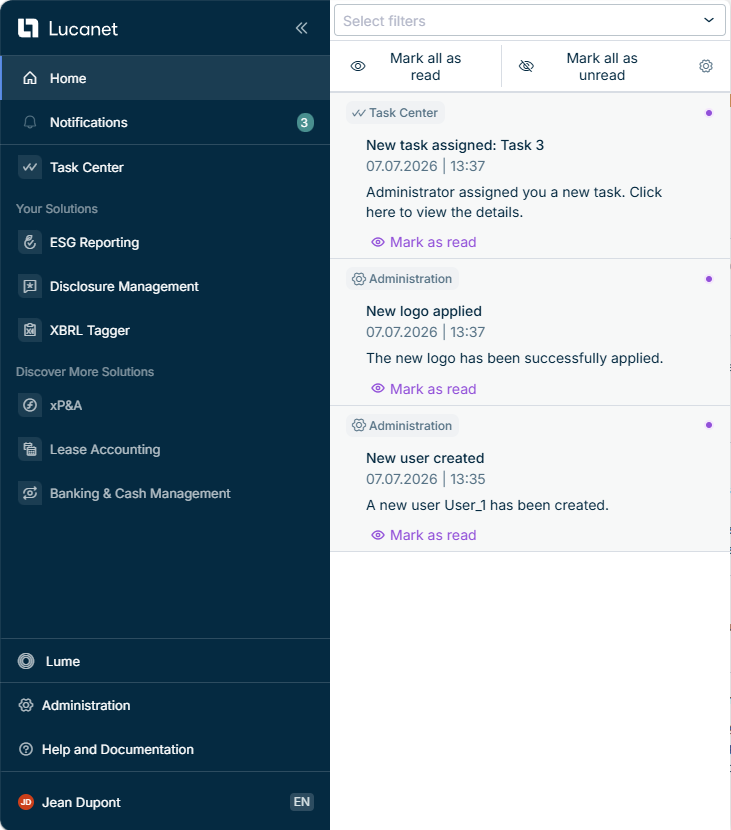Click the Disclosure Management icon
This screenshot has width=731, height=830.
(x=30, y=286)
